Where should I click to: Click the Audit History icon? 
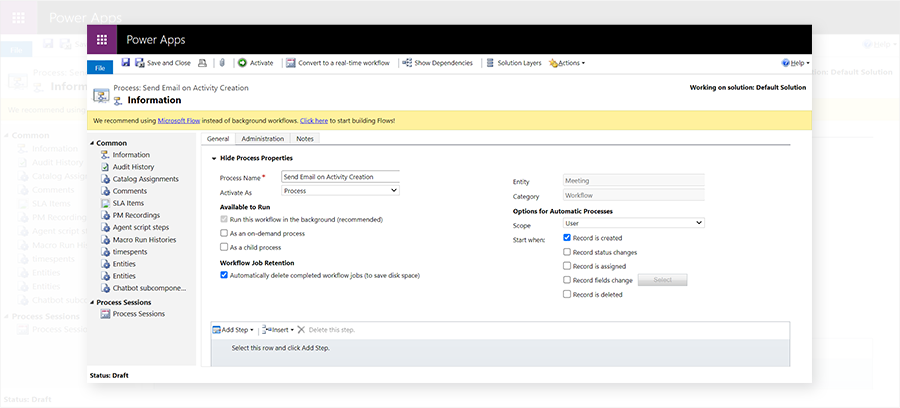[105, 167]
